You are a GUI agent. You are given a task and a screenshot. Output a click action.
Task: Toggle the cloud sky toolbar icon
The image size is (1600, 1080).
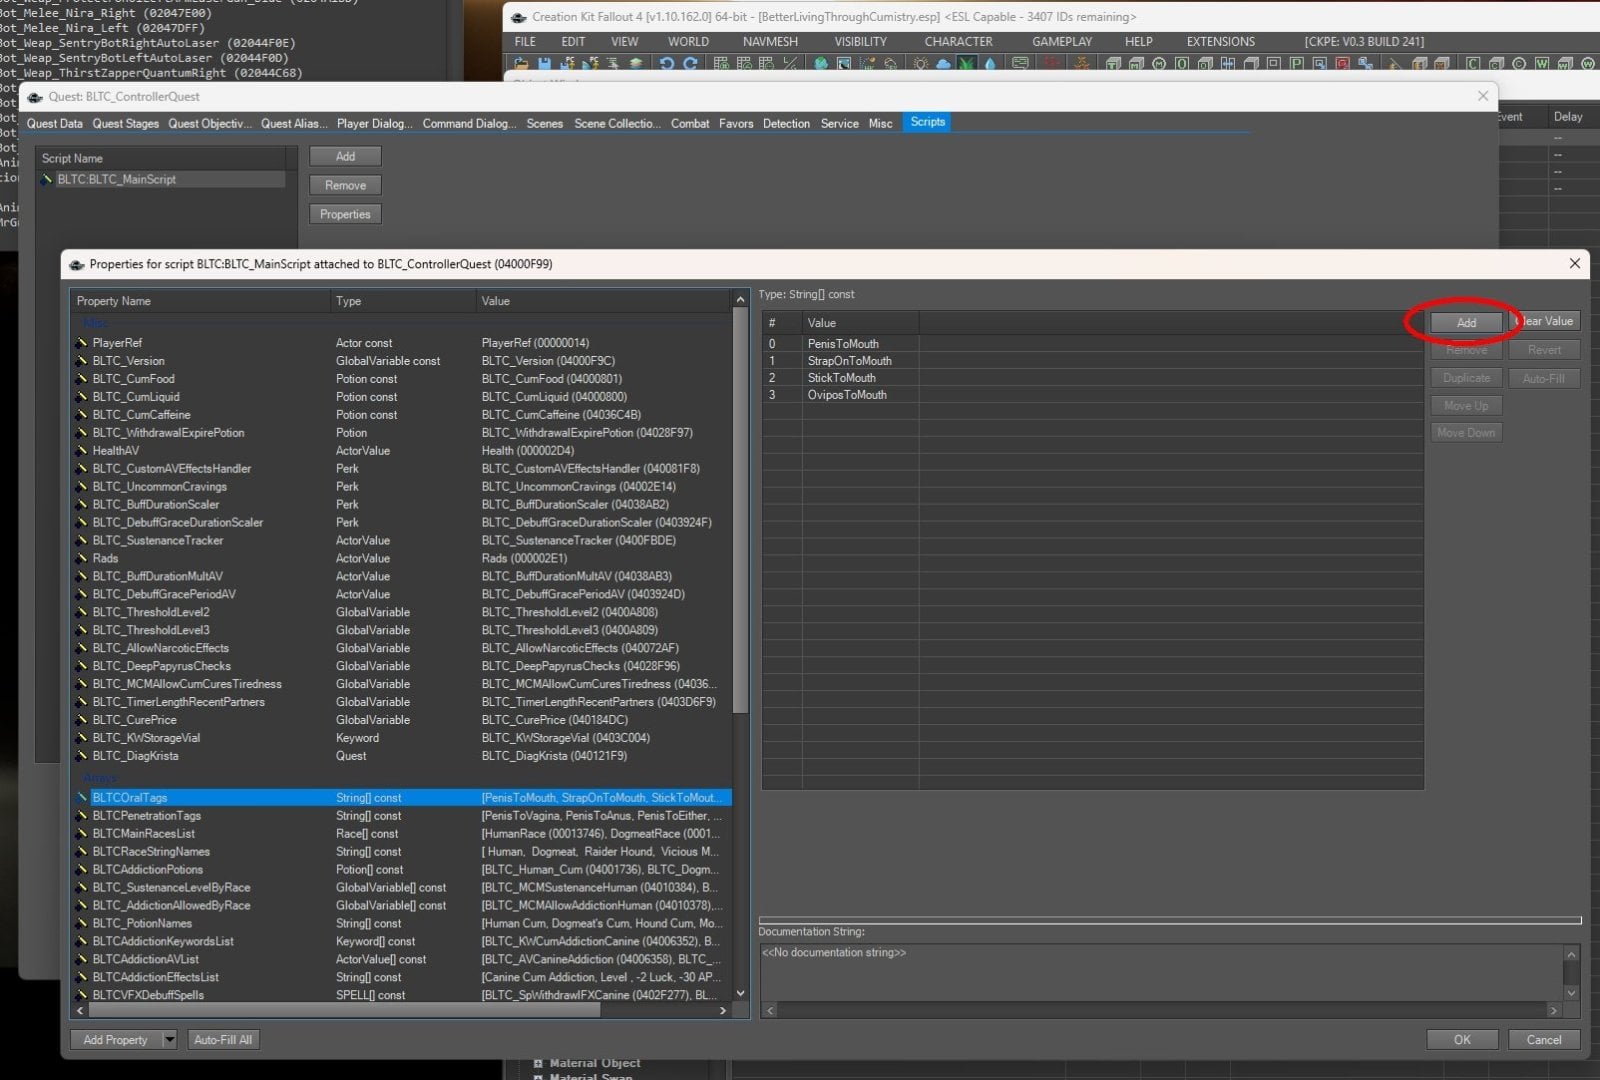click(x=943, y=64)
